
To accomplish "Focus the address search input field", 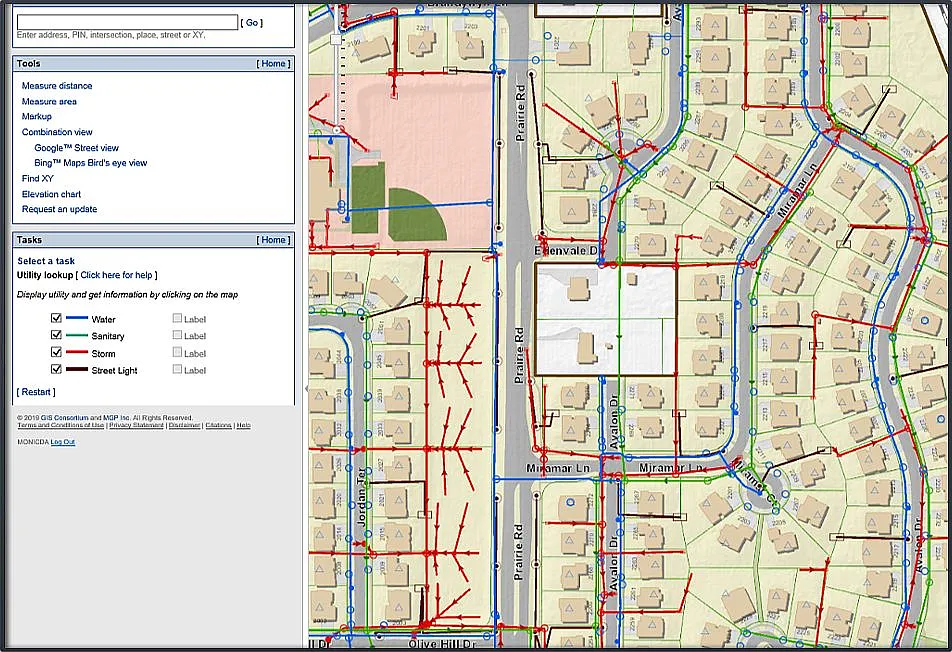I will pyautogui.click(x=127, y=22).
